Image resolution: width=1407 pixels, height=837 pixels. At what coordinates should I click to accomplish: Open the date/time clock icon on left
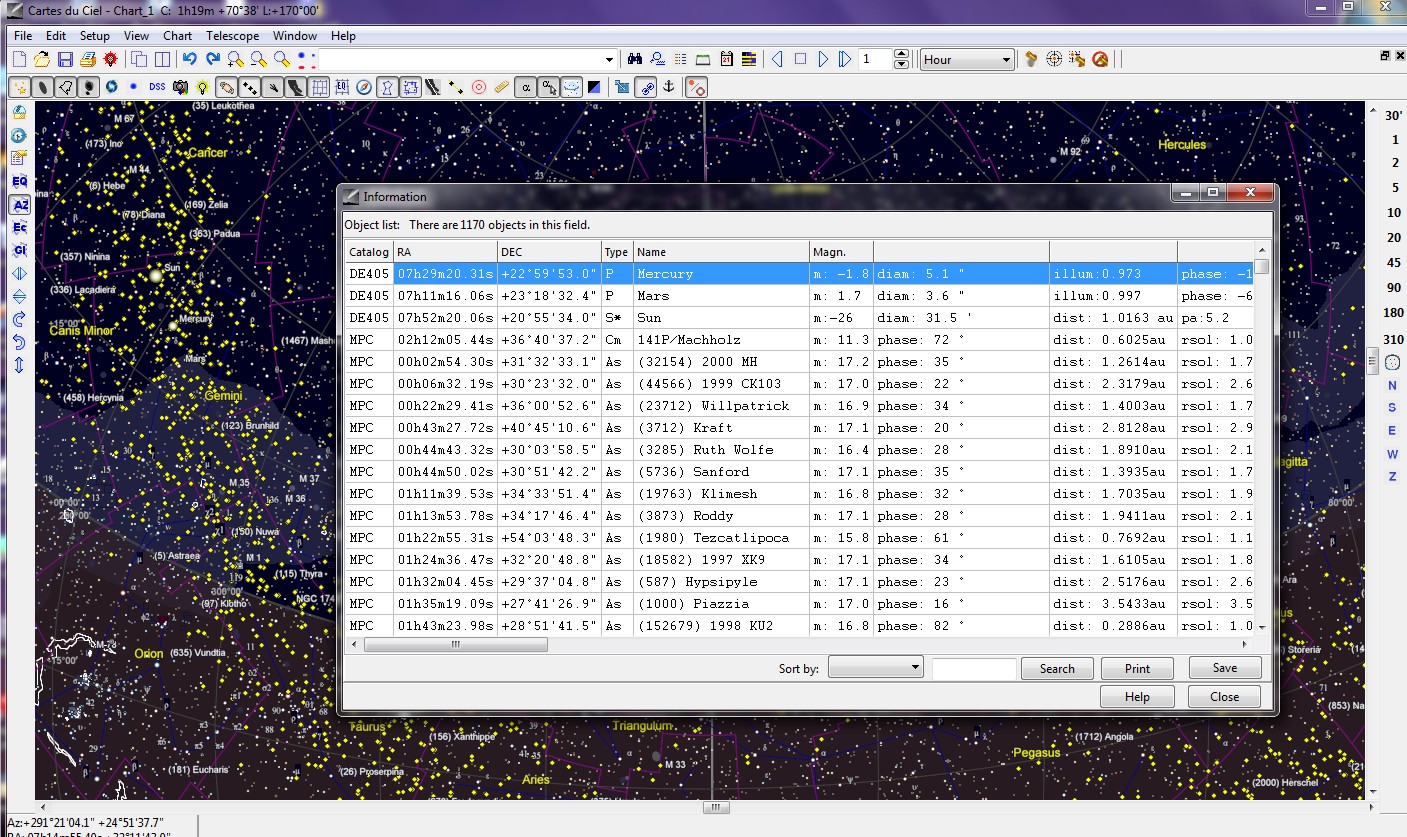[19, 135]
